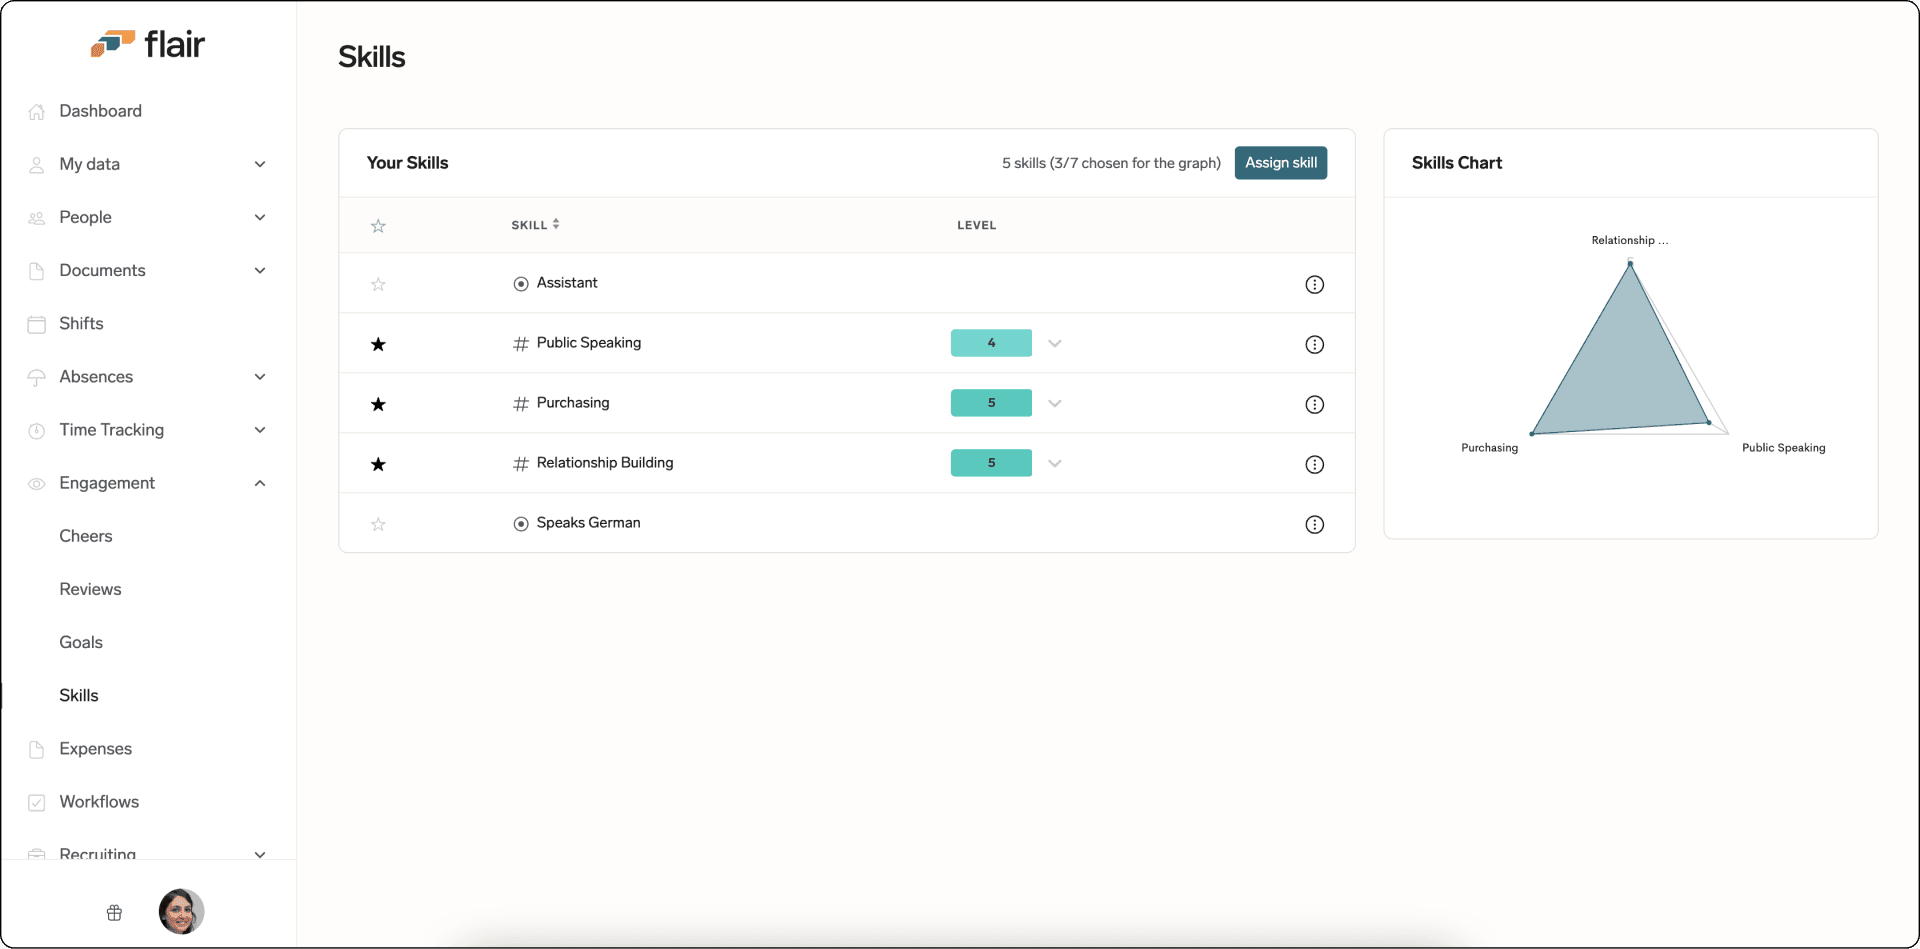Select Skills in the sidebar
1920x949 pixels.
[79, 695]
